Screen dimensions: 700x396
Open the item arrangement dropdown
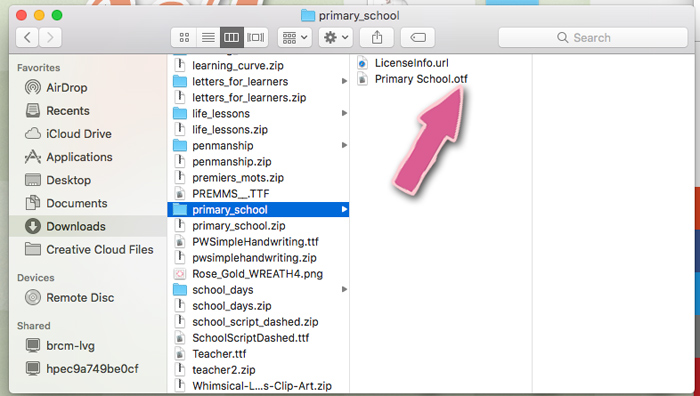click(x=295, y=38)
